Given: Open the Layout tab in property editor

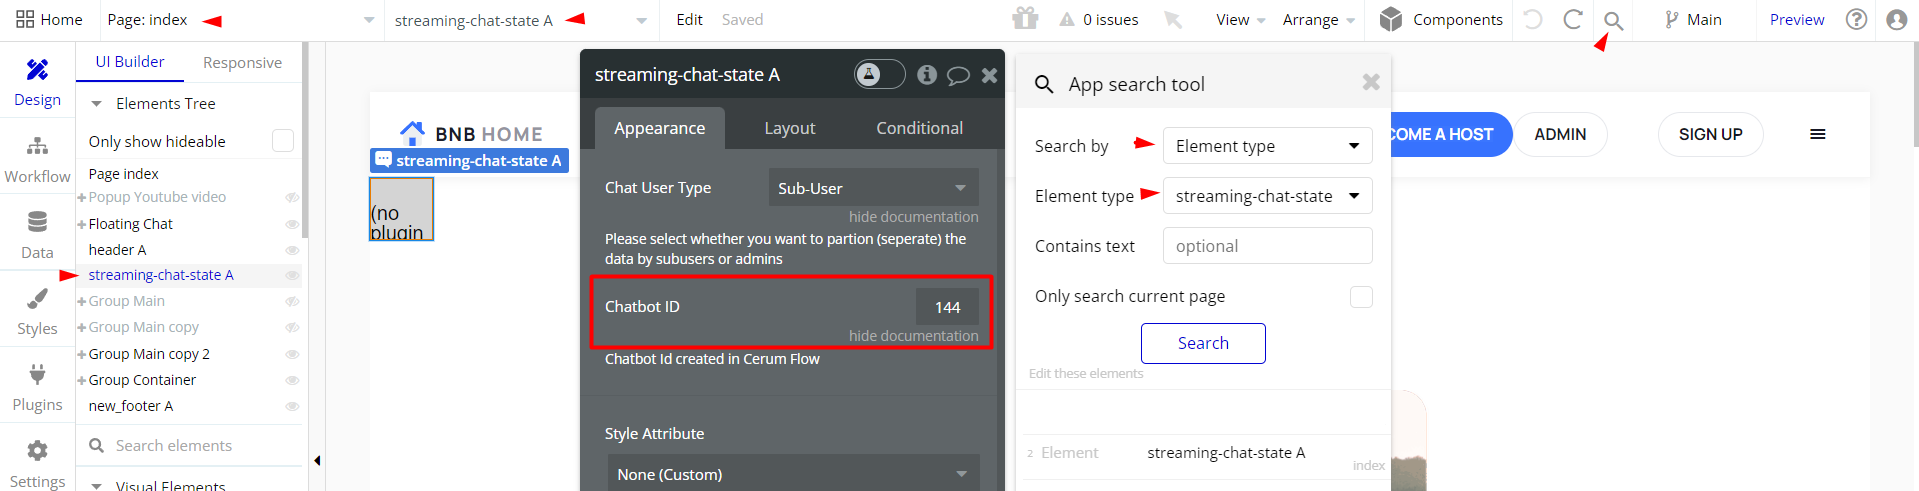Looking at the screenshot, I should click(790, 128).
